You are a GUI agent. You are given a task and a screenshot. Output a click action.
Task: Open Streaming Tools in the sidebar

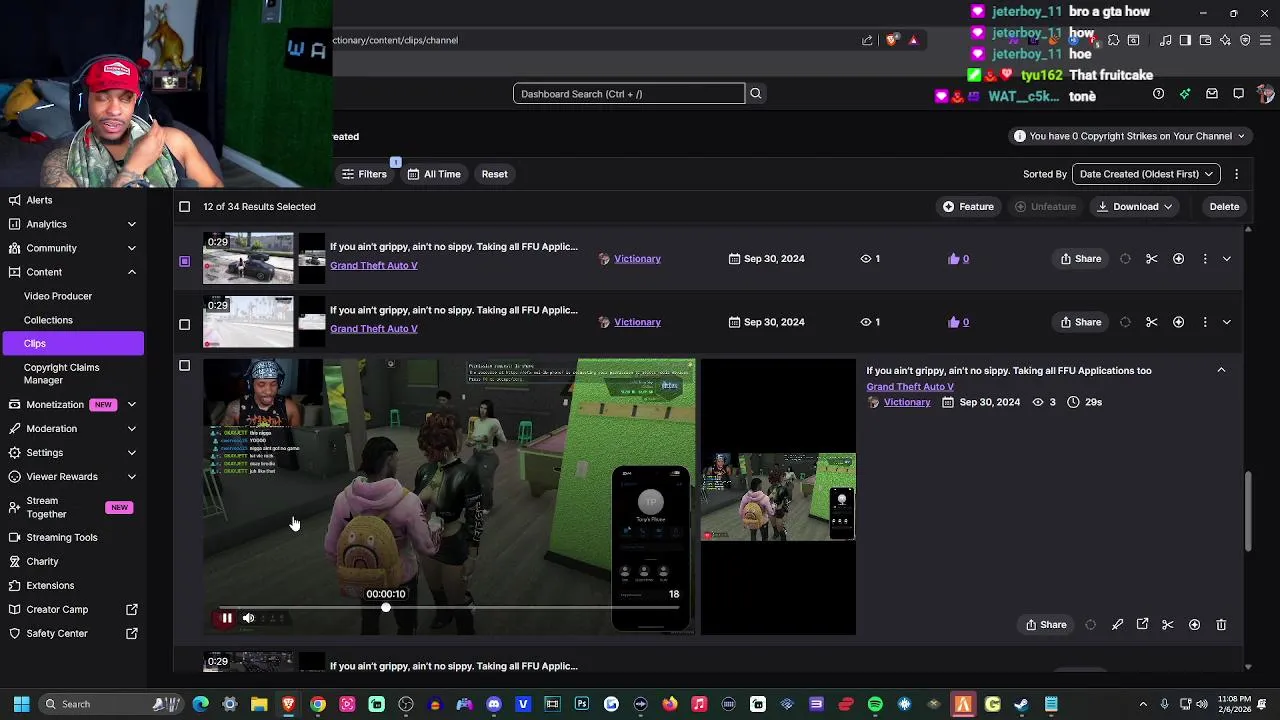point(62,537)
